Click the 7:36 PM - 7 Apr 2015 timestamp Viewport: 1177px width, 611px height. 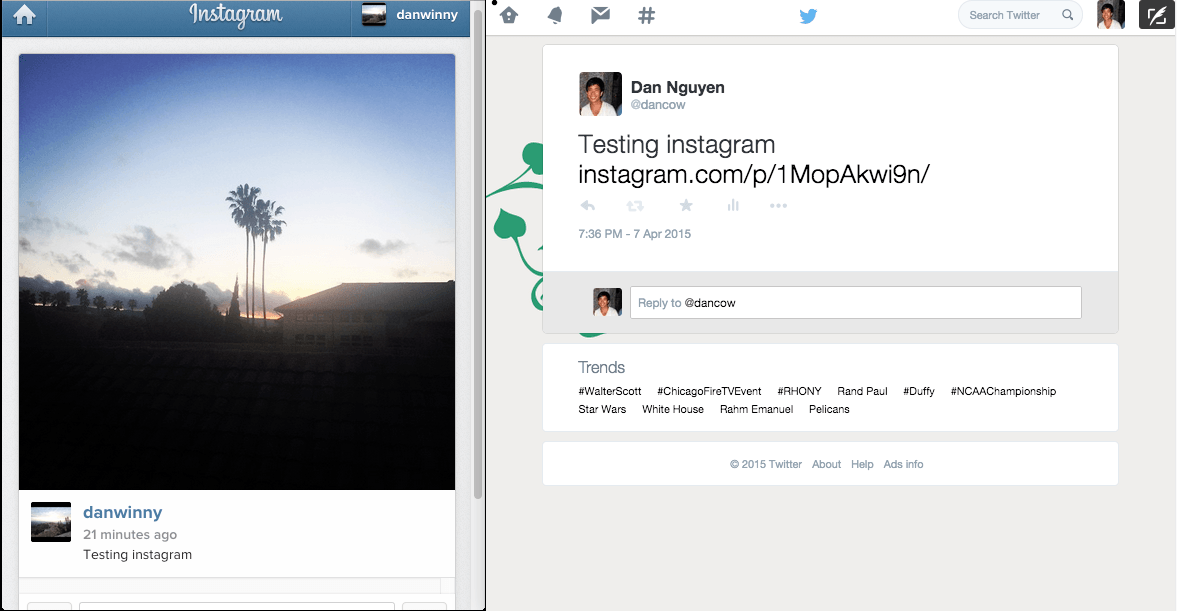634,234
